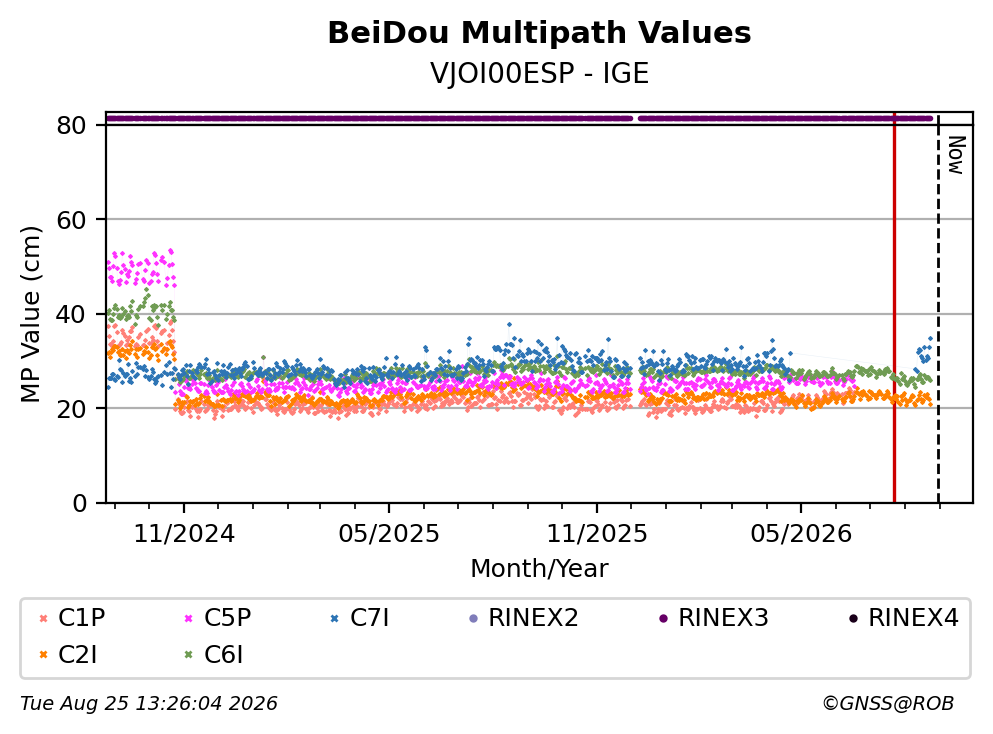This screenshot has height=734, width=993.
Task: Click the vertical red event line
Action: click(x=894, y=308)
